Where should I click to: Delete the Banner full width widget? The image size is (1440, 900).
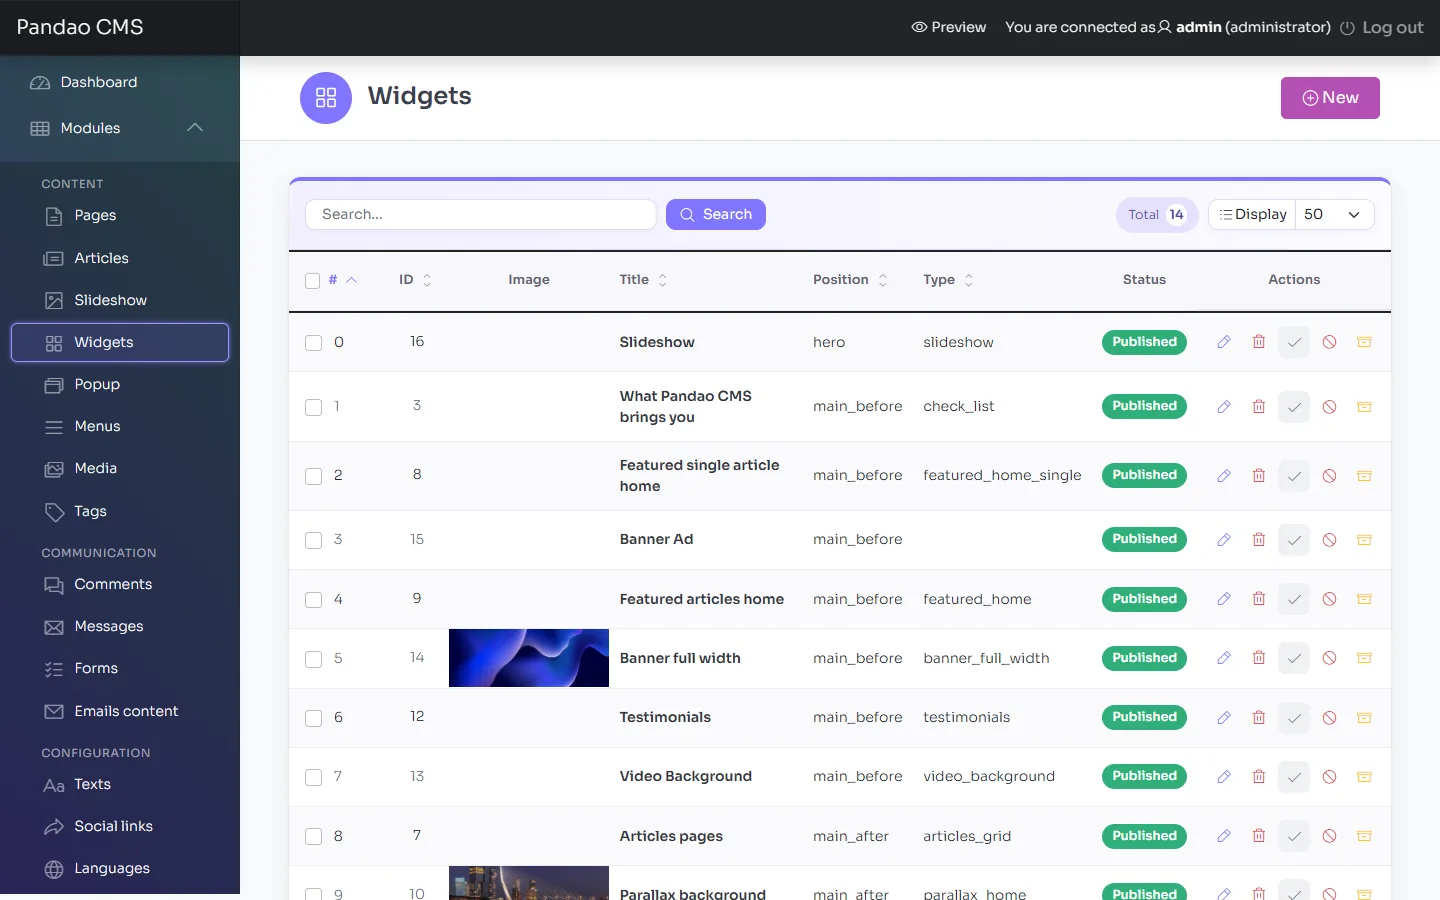pos(1259,658)
